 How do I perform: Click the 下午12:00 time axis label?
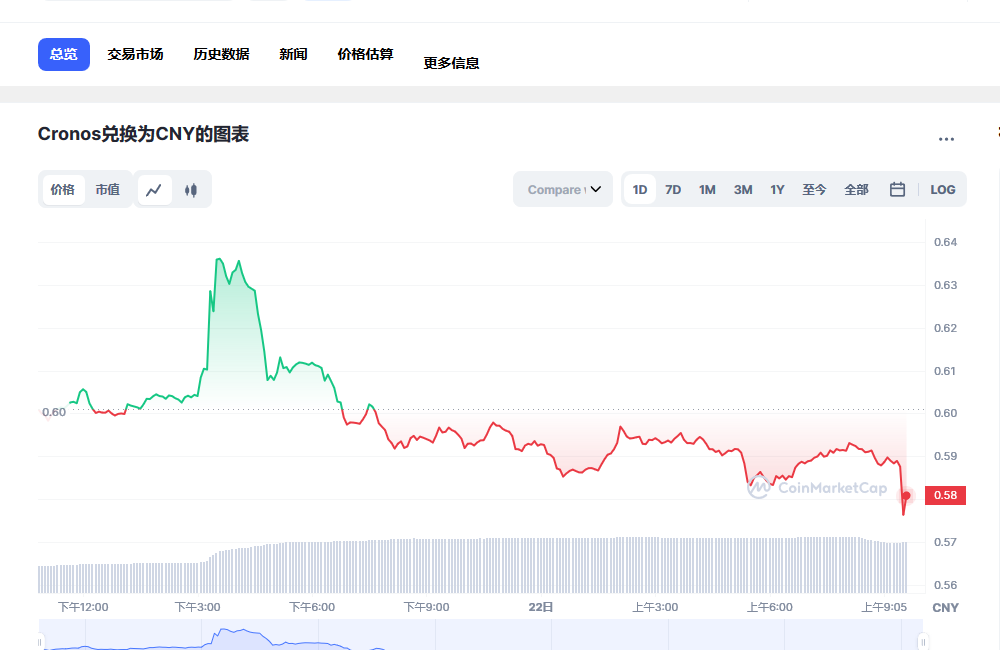coord(84,607)
